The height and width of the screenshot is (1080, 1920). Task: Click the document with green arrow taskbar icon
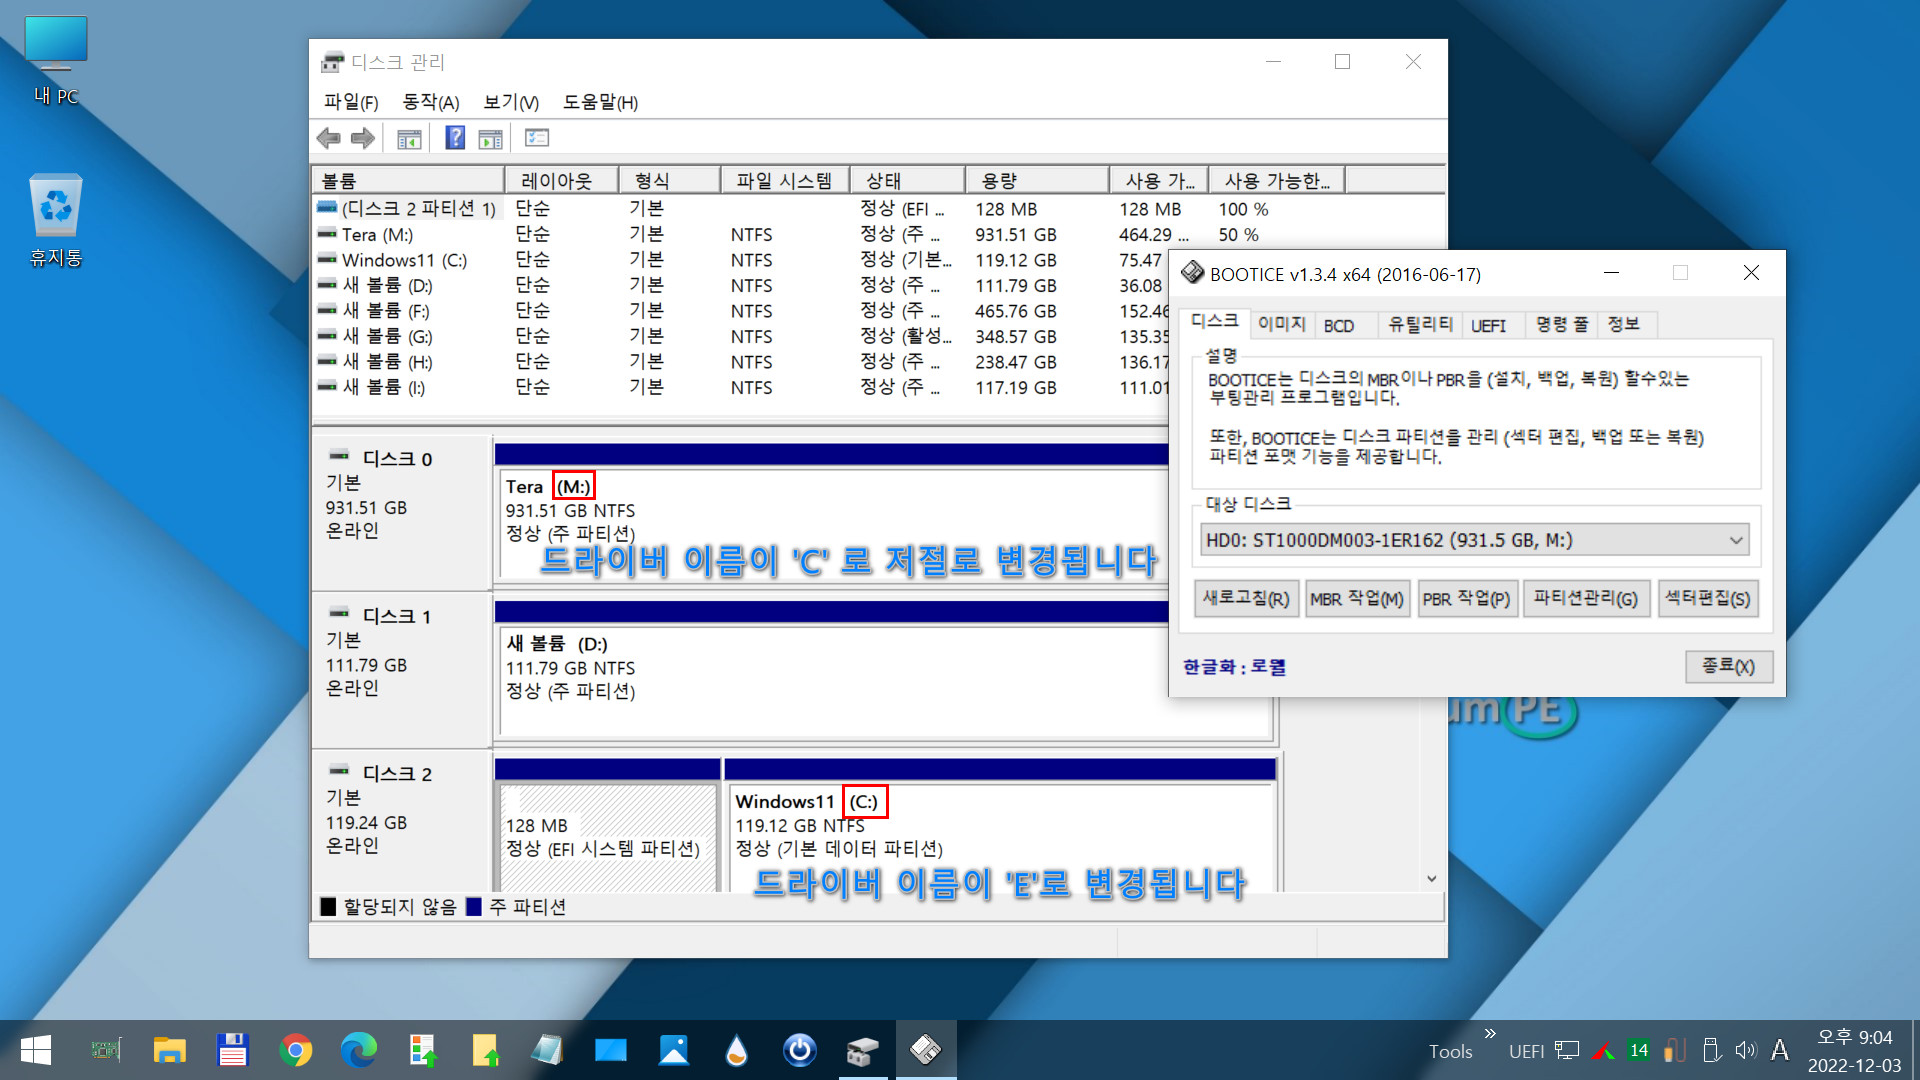coord(422,1050)
